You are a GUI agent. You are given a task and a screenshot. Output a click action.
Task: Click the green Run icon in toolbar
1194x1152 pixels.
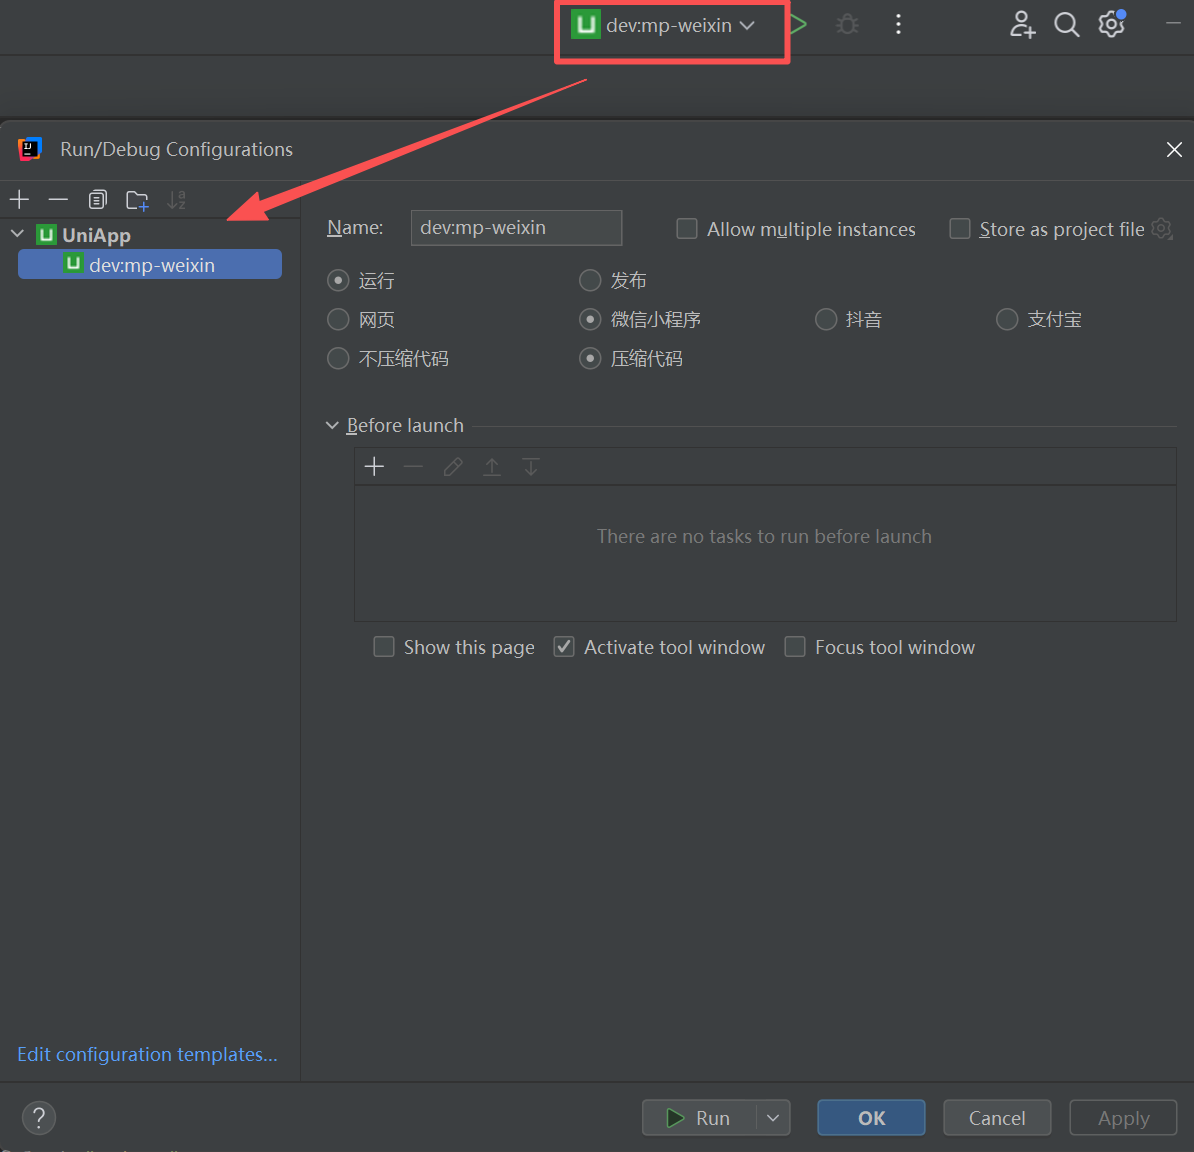[798, 24]
